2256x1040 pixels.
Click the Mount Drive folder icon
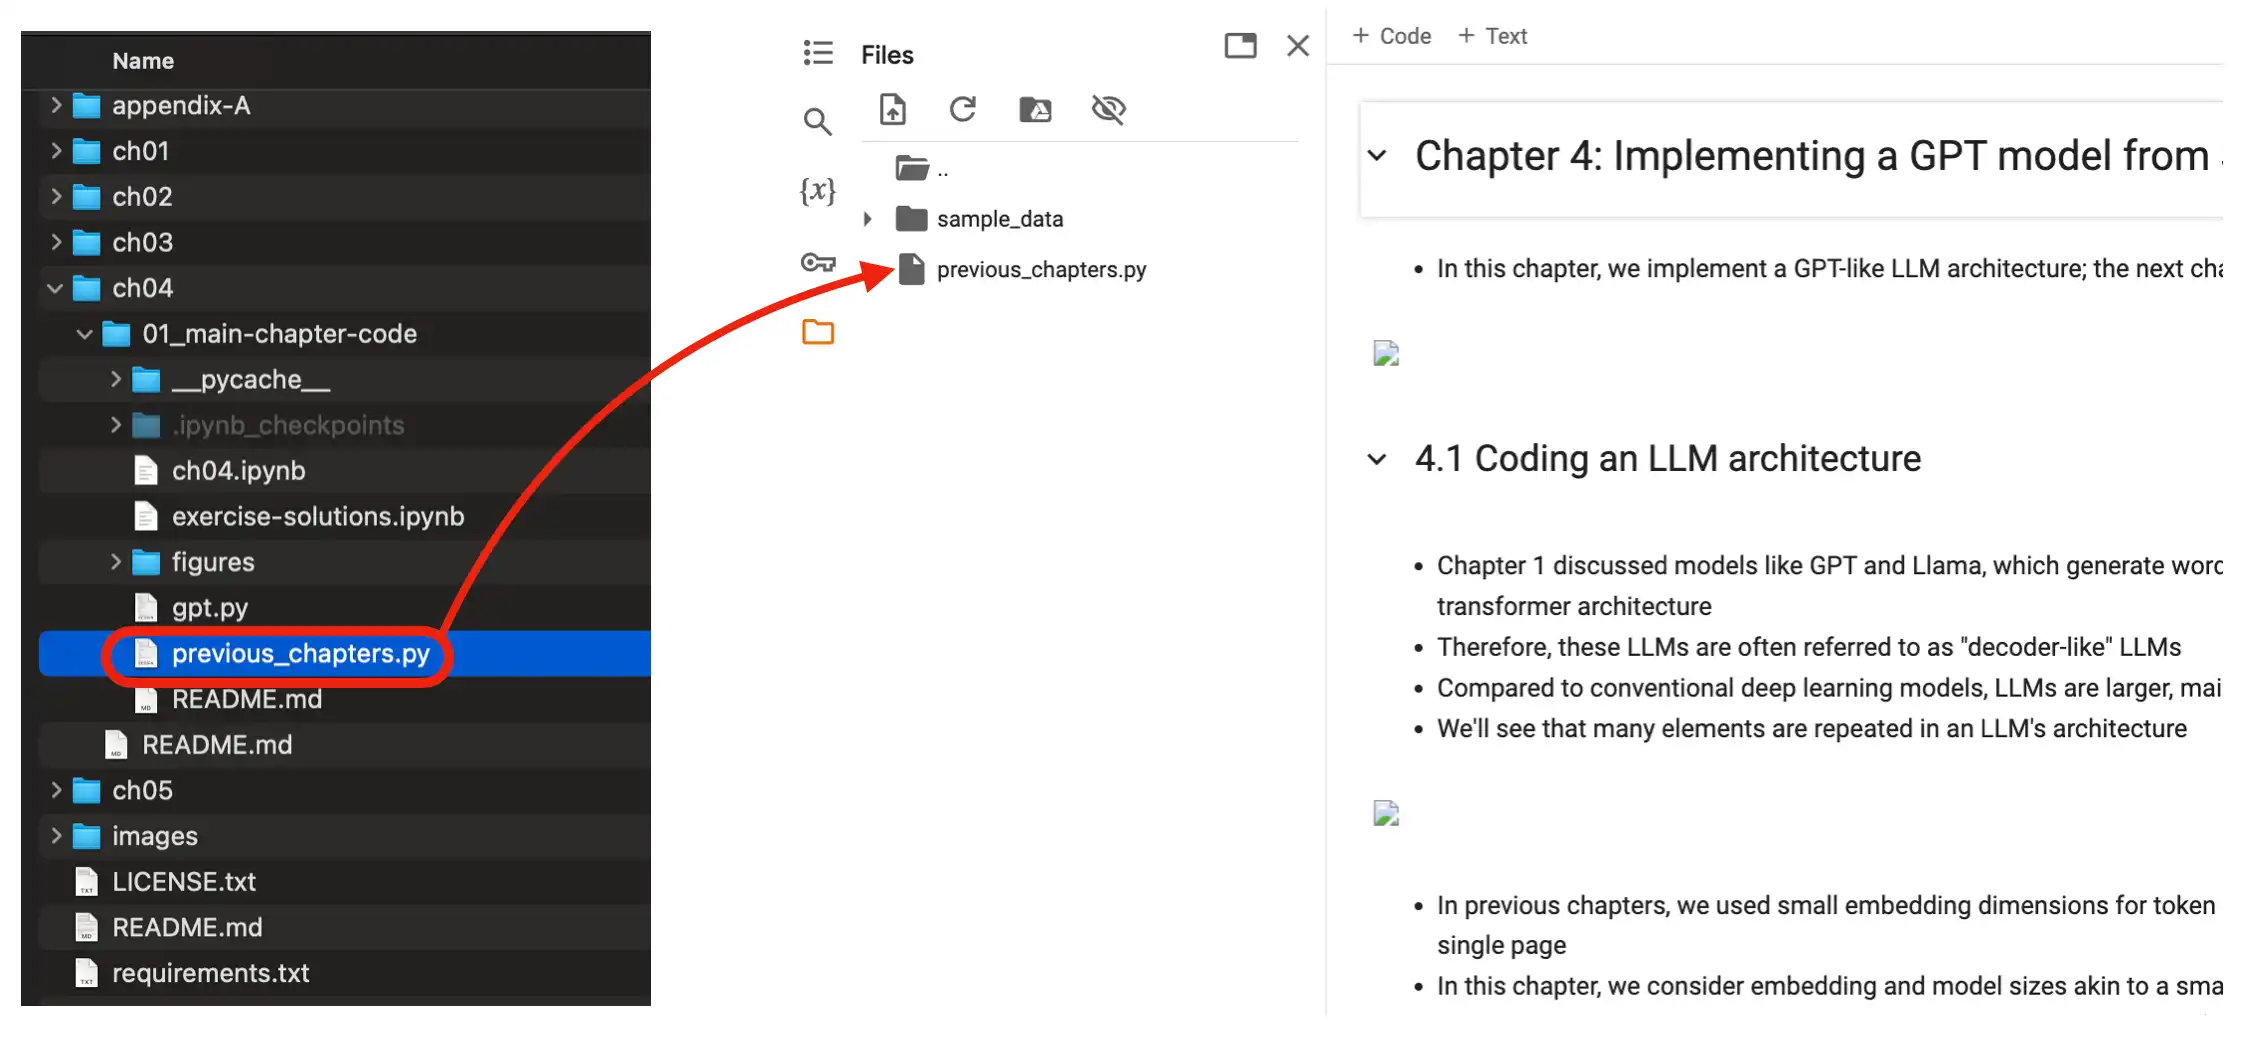point(1035,109)
